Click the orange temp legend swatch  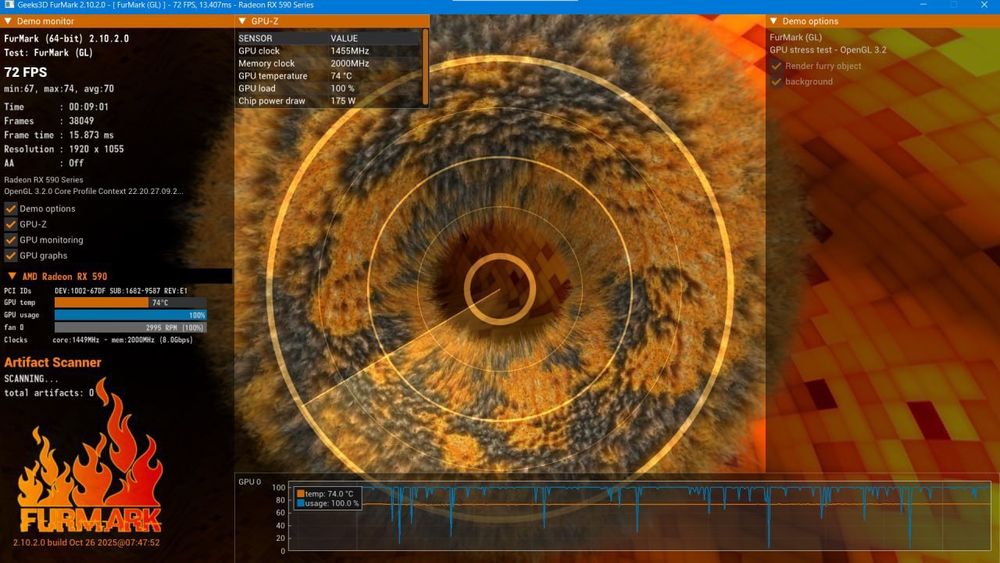pos(300,494)
